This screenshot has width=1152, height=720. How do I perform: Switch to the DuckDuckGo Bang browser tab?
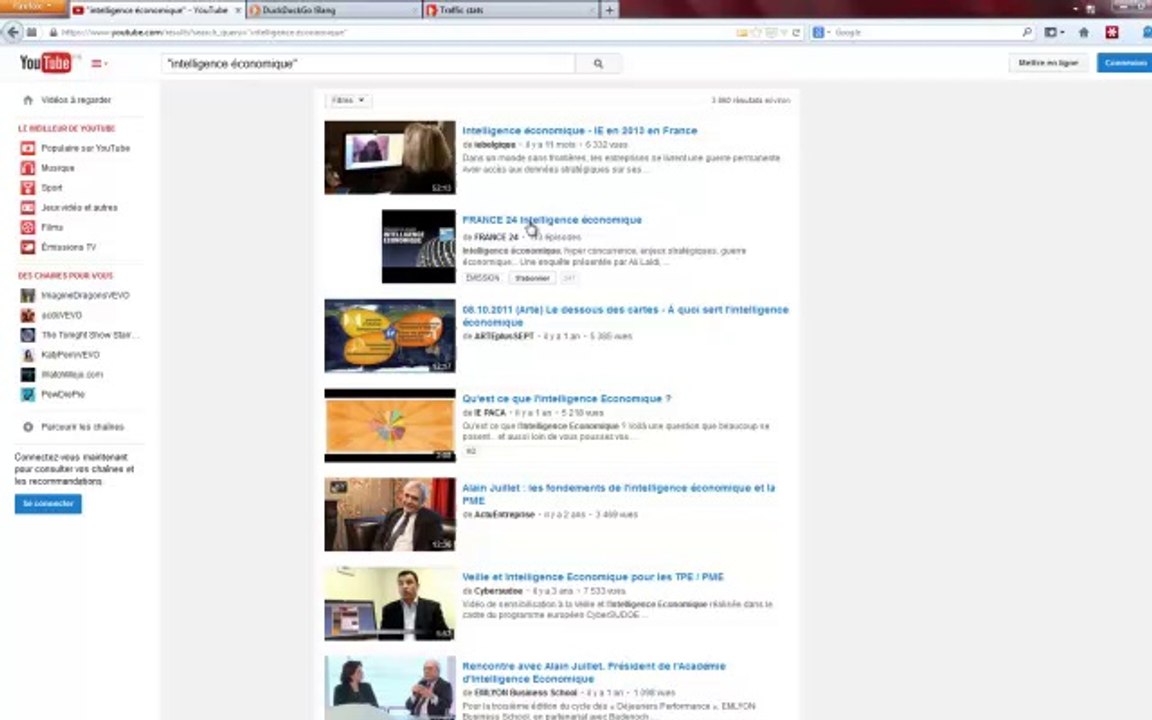334,10
